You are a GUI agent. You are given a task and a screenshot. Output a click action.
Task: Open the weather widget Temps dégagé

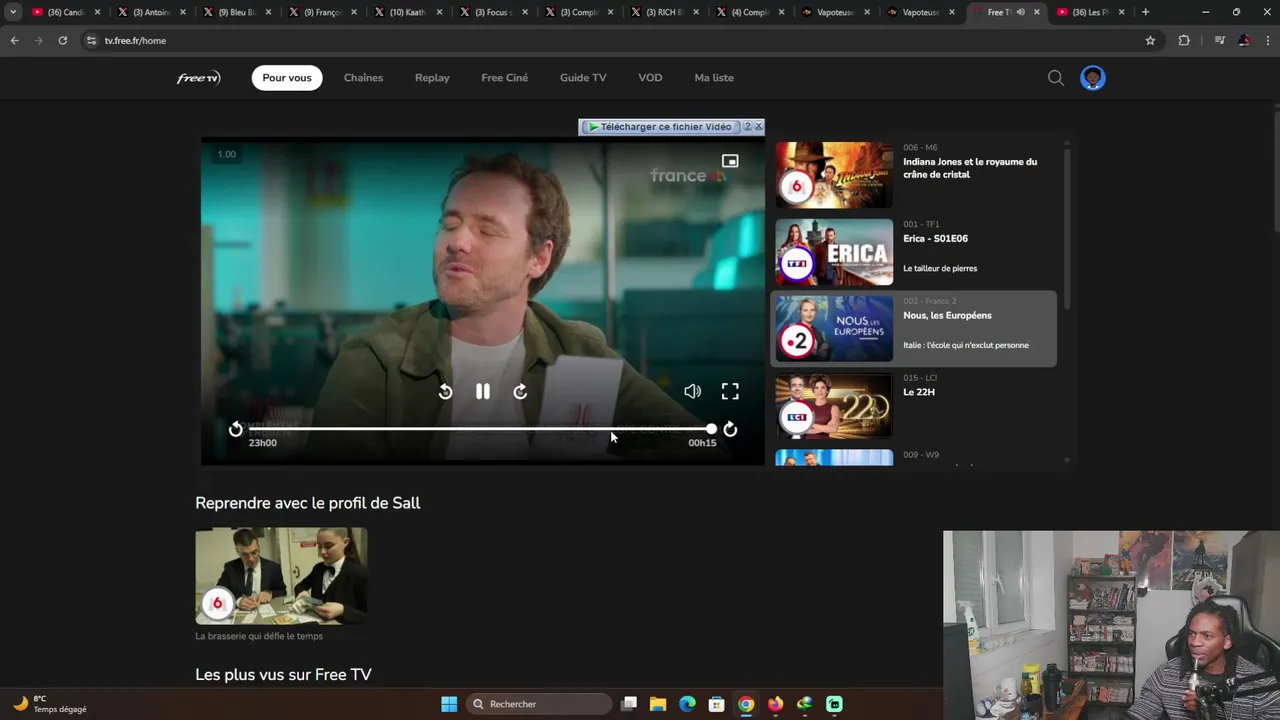coord(50,704)
